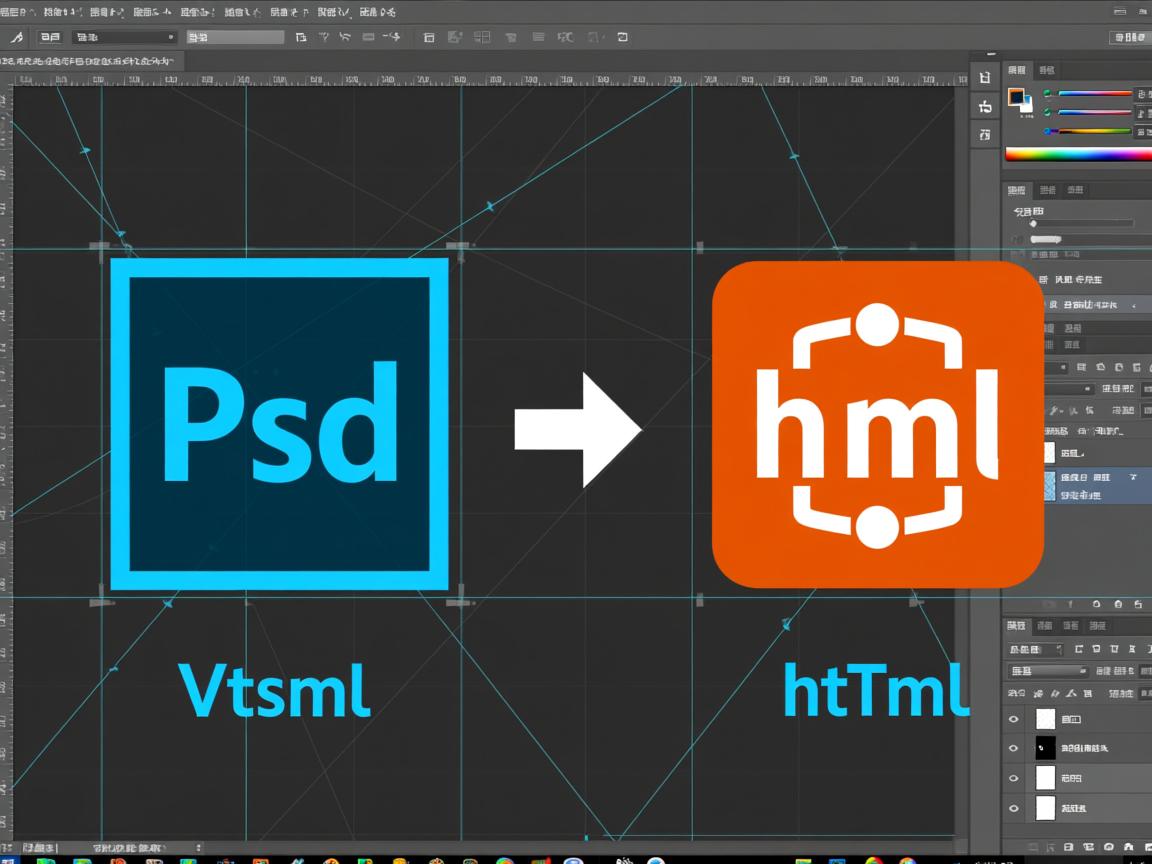Click the middle icon in collapsed panel strip
This screenshot has height=864, width=1152.
point(985,106)
